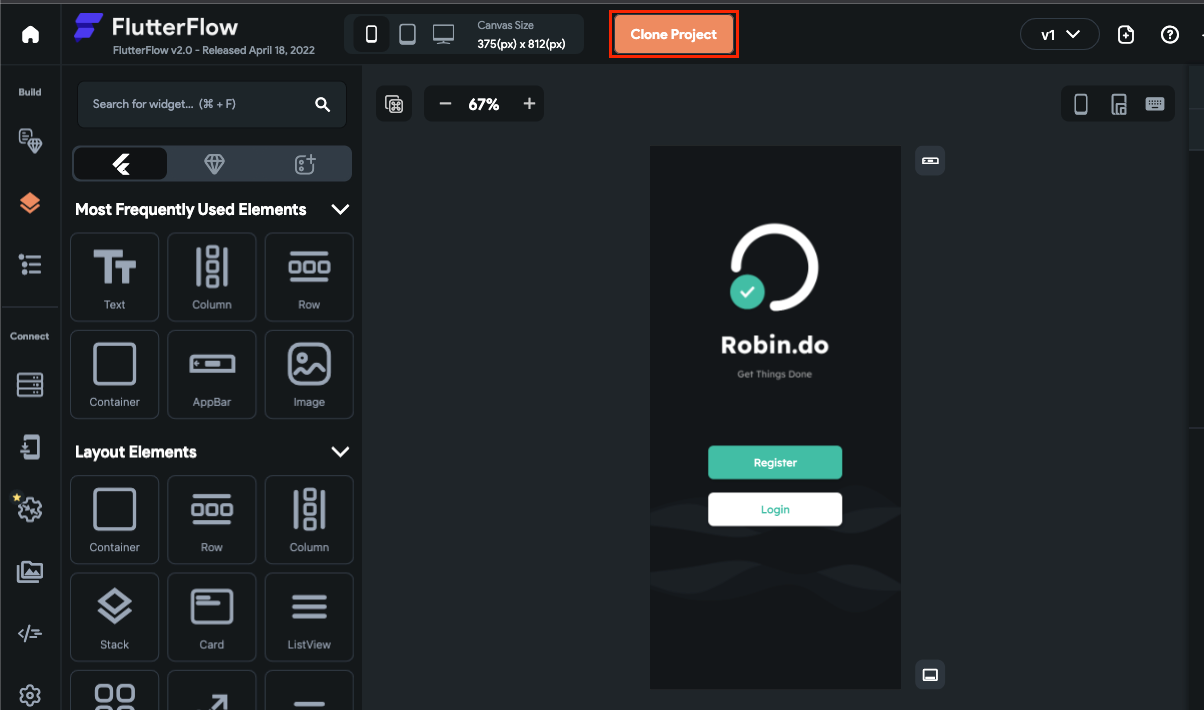1204x710 pixels.
Task: Open the Custom Code sidebar icon
Action: coord(30,633)
